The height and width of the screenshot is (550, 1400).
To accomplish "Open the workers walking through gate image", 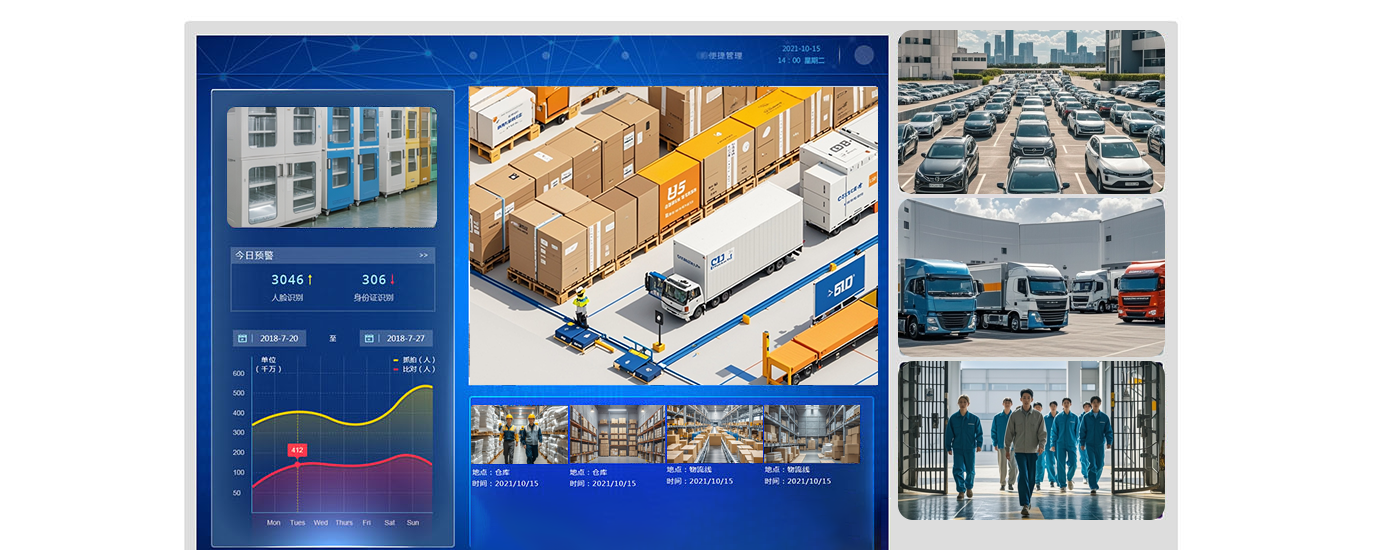I will (1031, 440).
